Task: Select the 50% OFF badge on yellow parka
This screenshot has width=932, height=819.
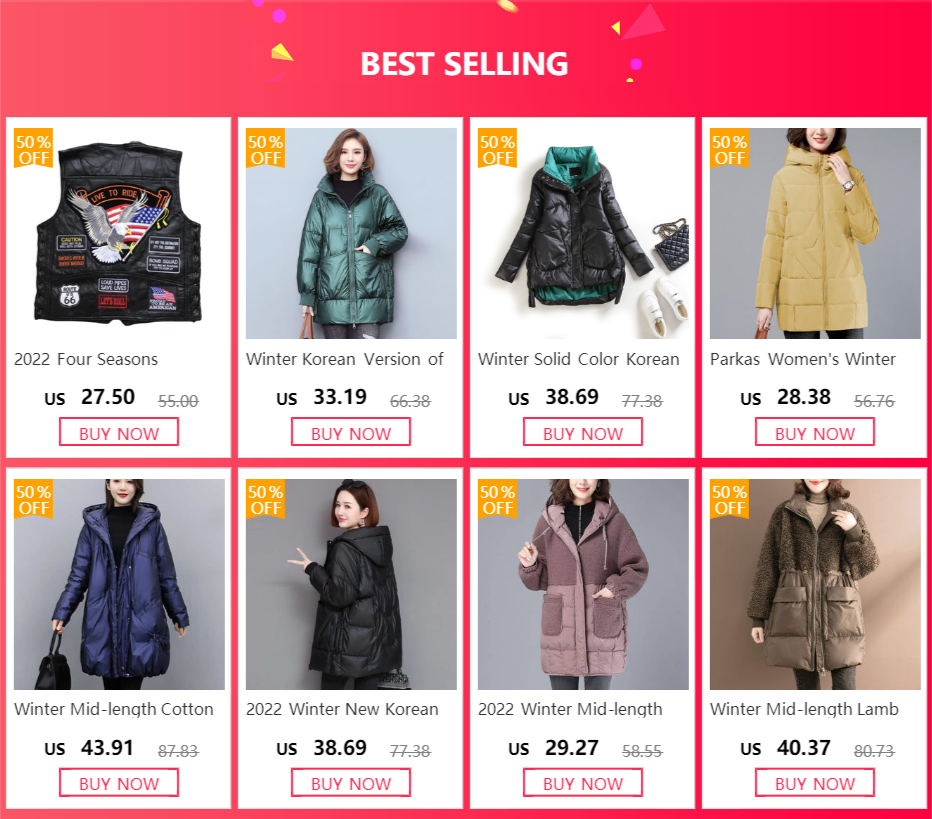Action: (729, 149)
